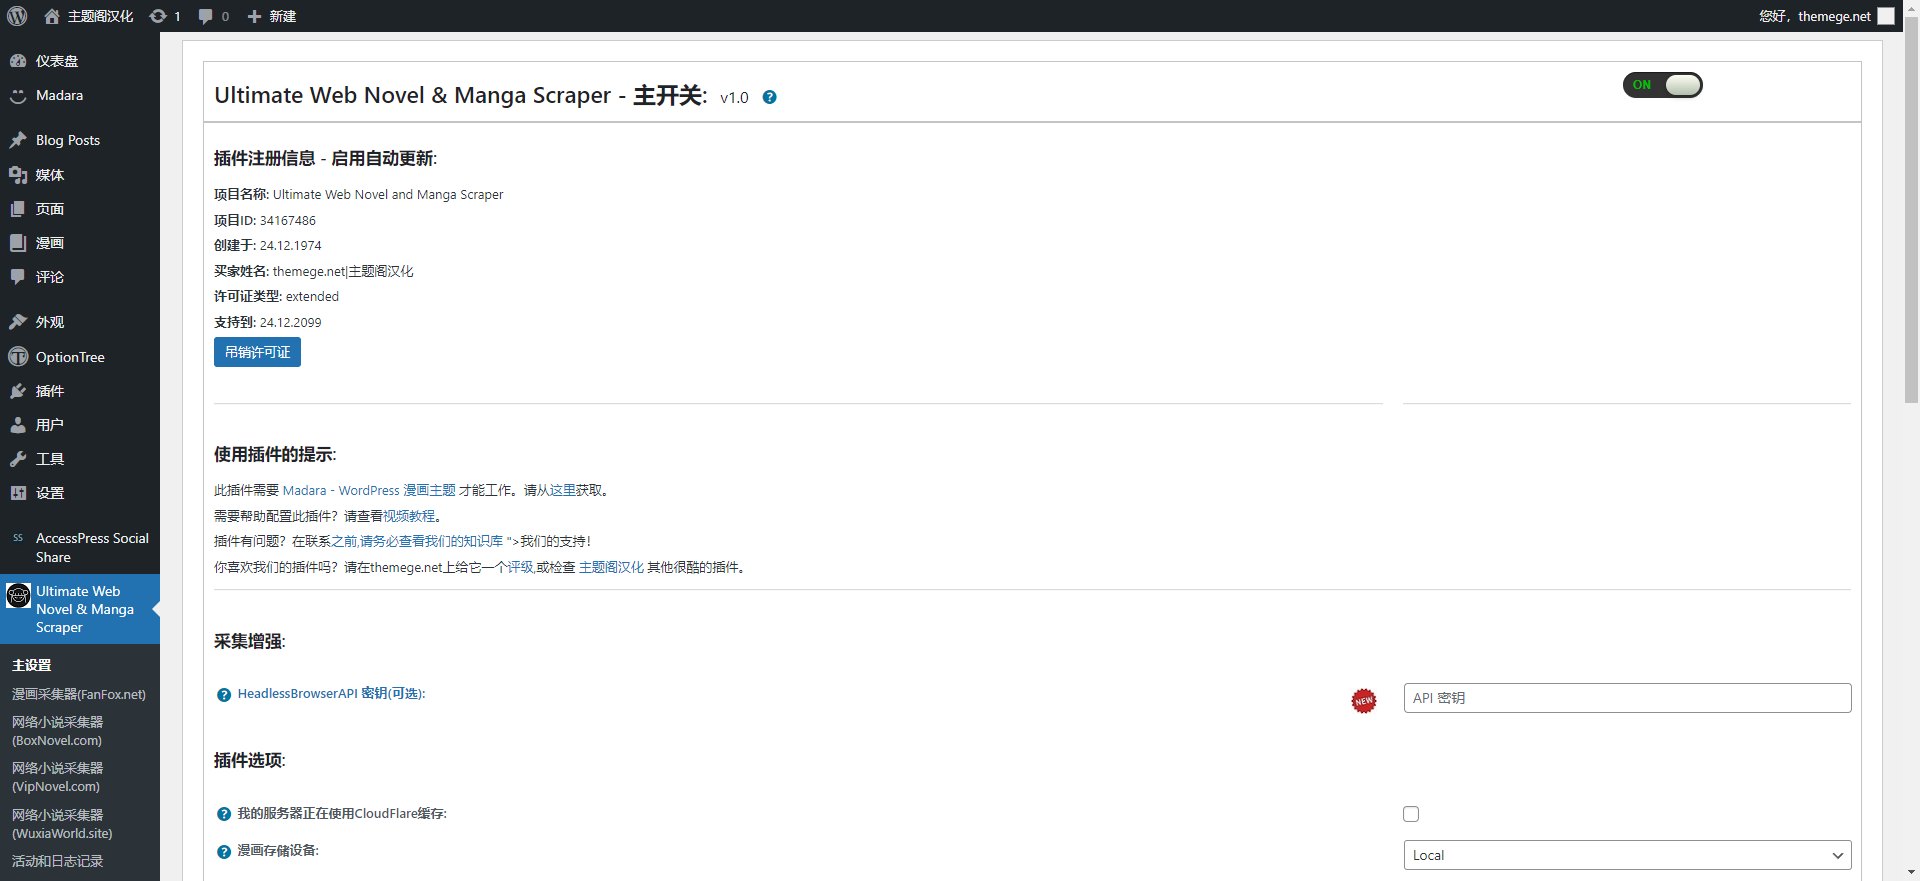Image resolution: width=1920 pixels, height=881 pixels.
Task: Click the OptionTree icon
Action: (x=18, y=357)
